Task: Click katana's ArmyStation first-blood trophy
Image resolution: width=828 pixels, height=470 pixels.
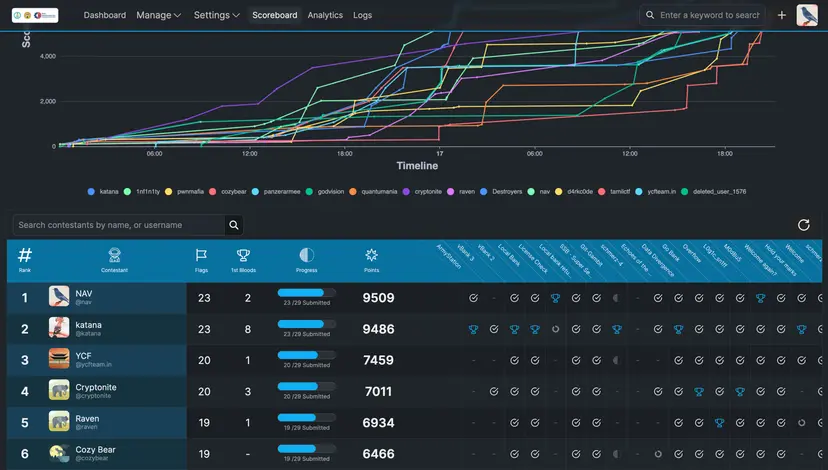Action: pyautogui.click(x=473, y=330)
